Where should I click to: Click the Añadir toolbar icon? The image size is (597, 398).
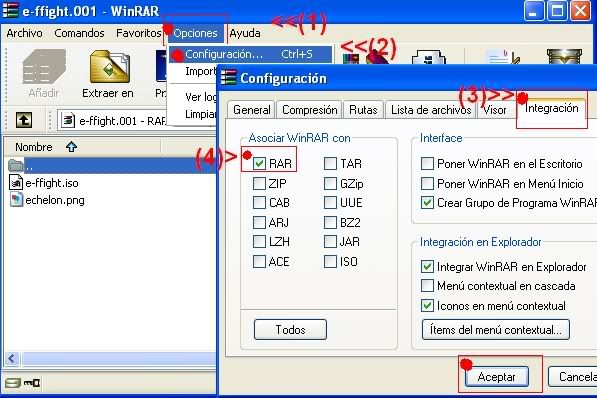click(x=44, y=66)
